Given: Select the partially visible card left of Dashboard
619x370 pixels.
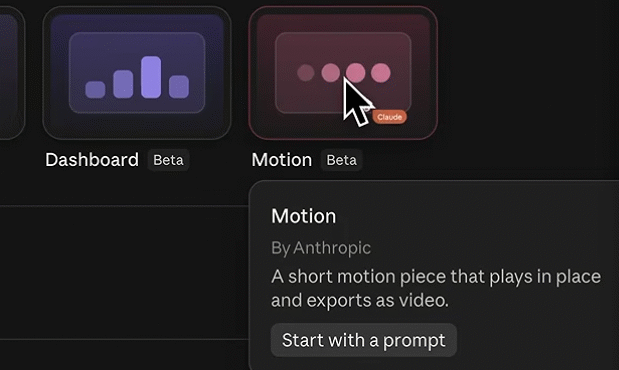Looking at the screenshot, I should (12, 73).
